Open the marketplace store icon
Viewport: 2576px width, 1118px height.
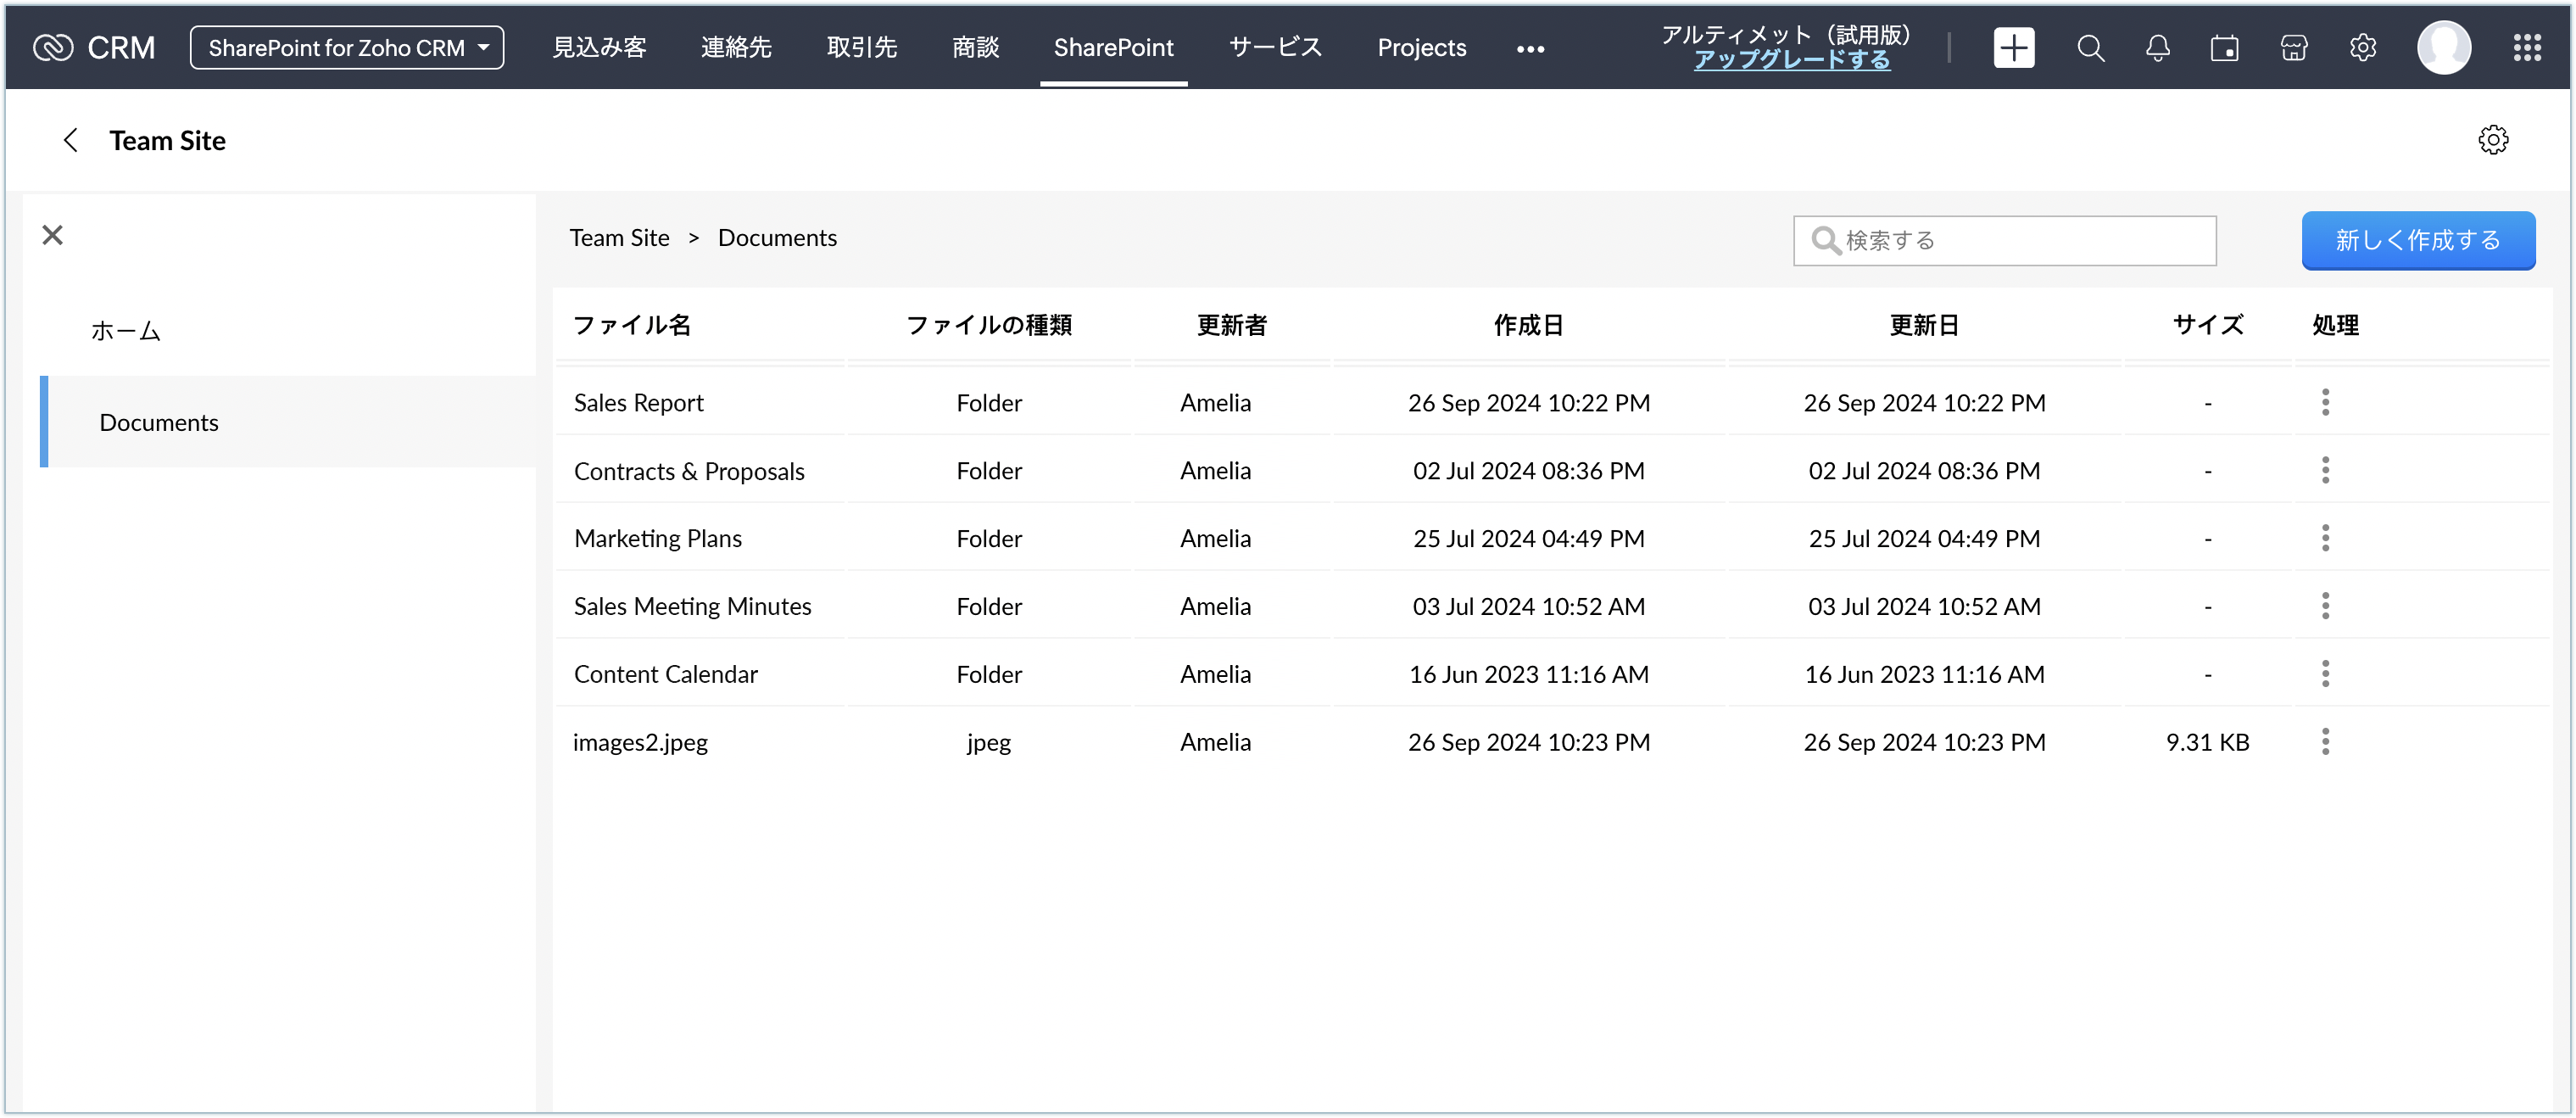[x=2294, y=48]
